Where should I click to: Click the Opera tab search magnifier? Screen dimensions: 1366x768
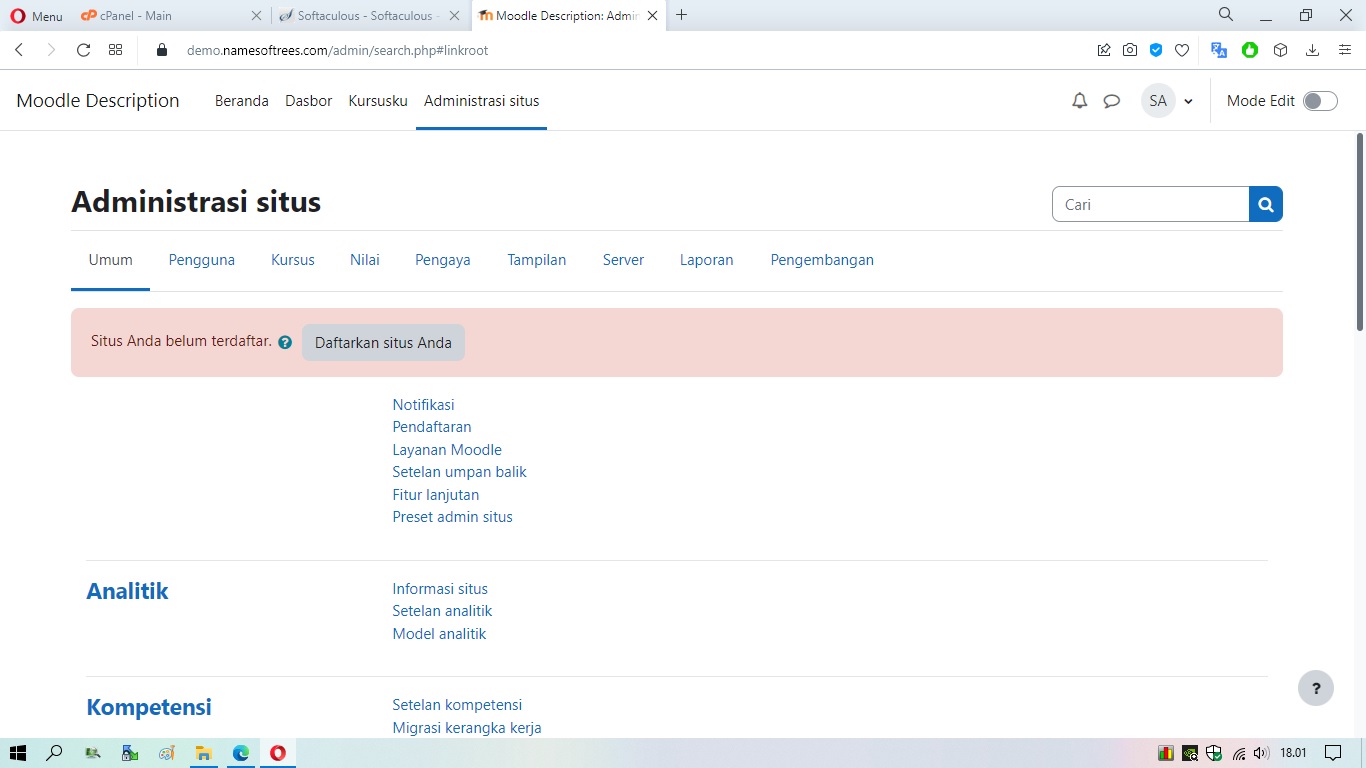point(1226,15)
